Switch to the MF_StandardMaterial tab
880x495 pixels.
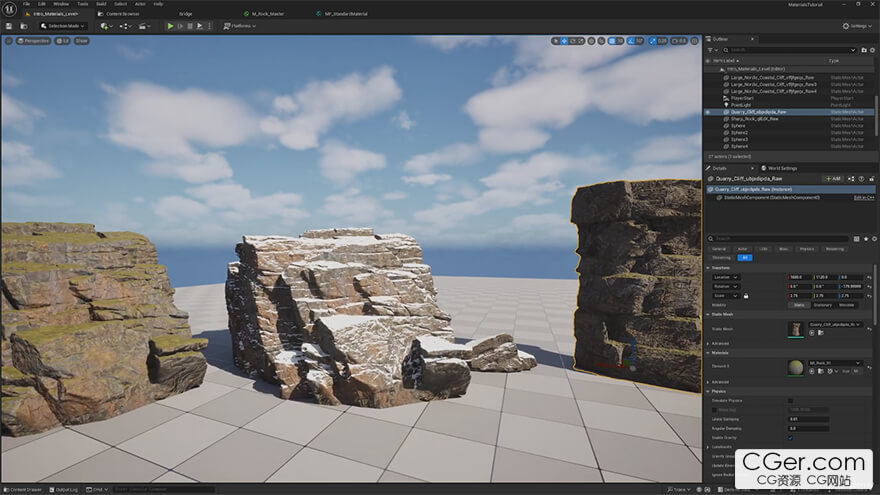pyautogui.click(x=342, y=13)
